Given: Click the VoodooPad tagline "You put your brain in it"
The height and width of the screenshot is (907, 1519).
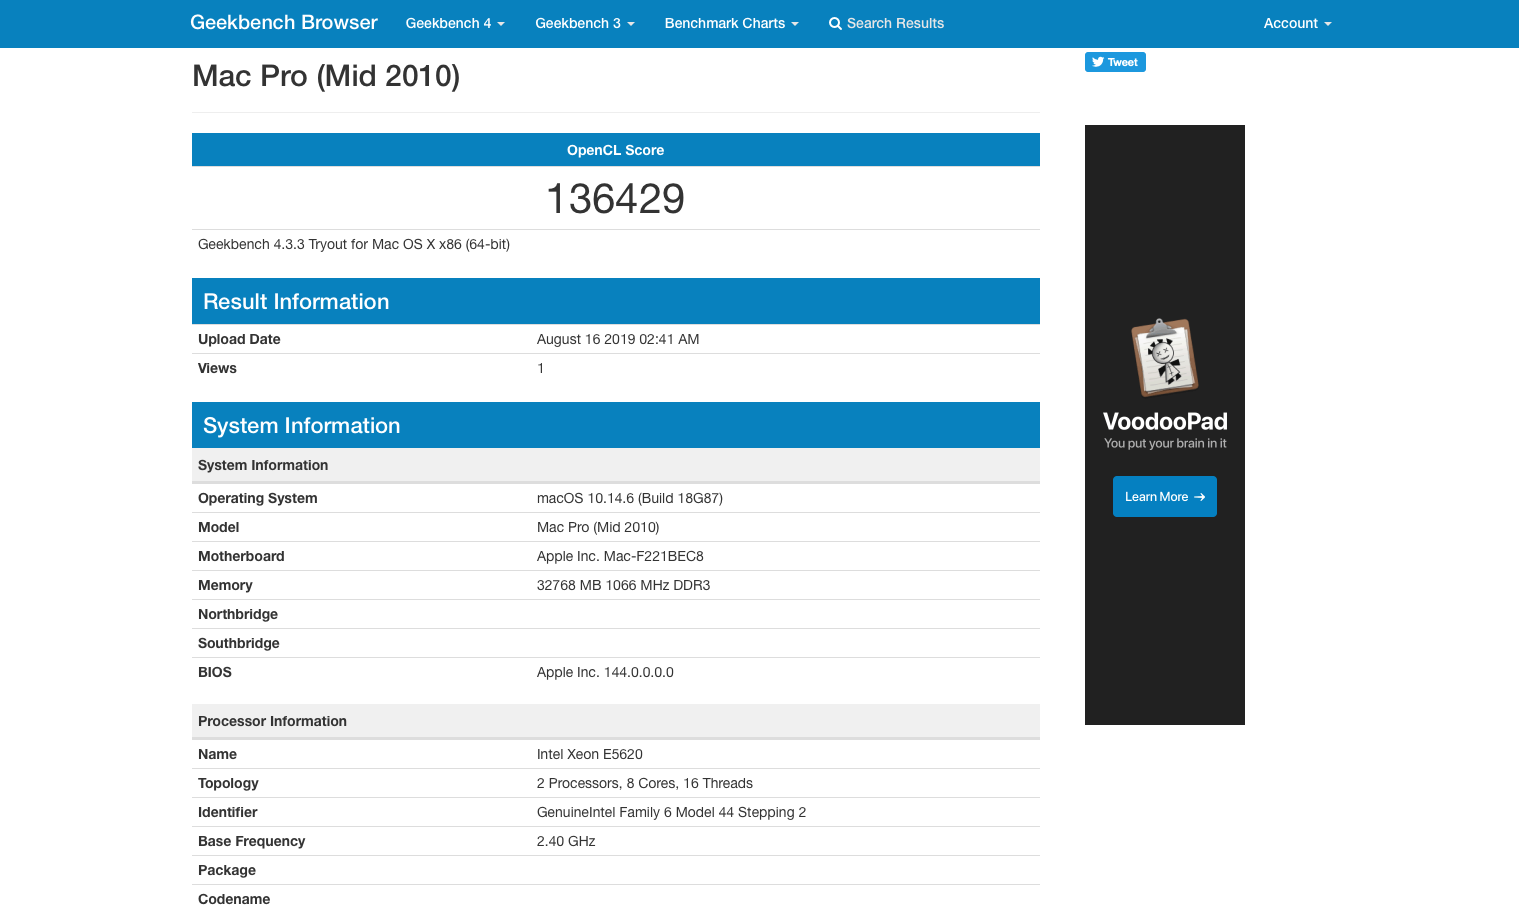Looking at the screenshot, I should pos(1165,443).
